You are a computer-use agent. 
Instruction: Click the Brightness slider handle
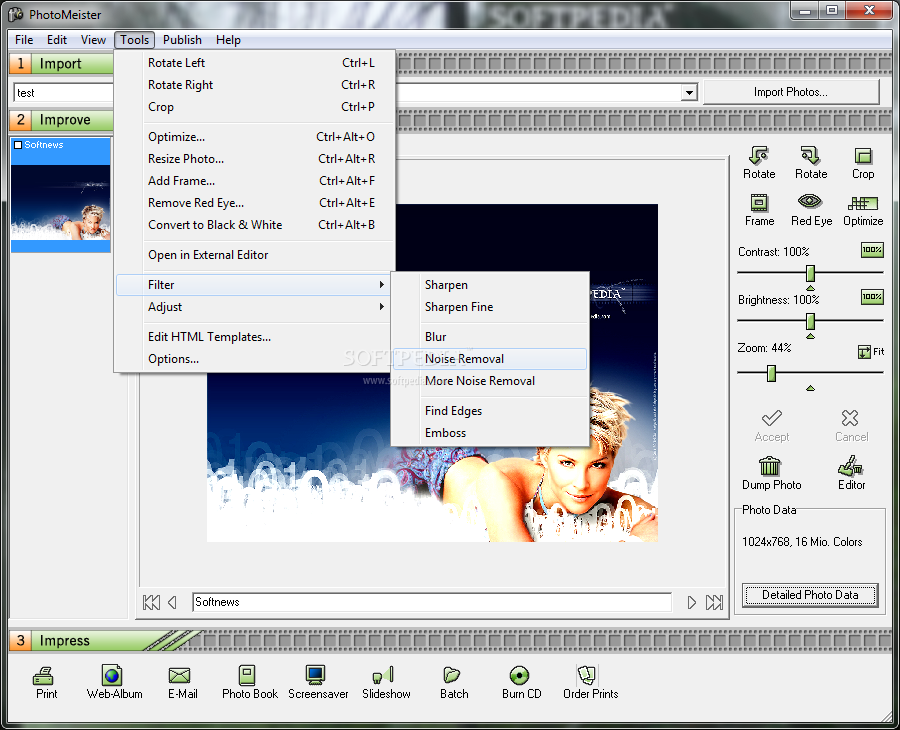pos(810,321)
